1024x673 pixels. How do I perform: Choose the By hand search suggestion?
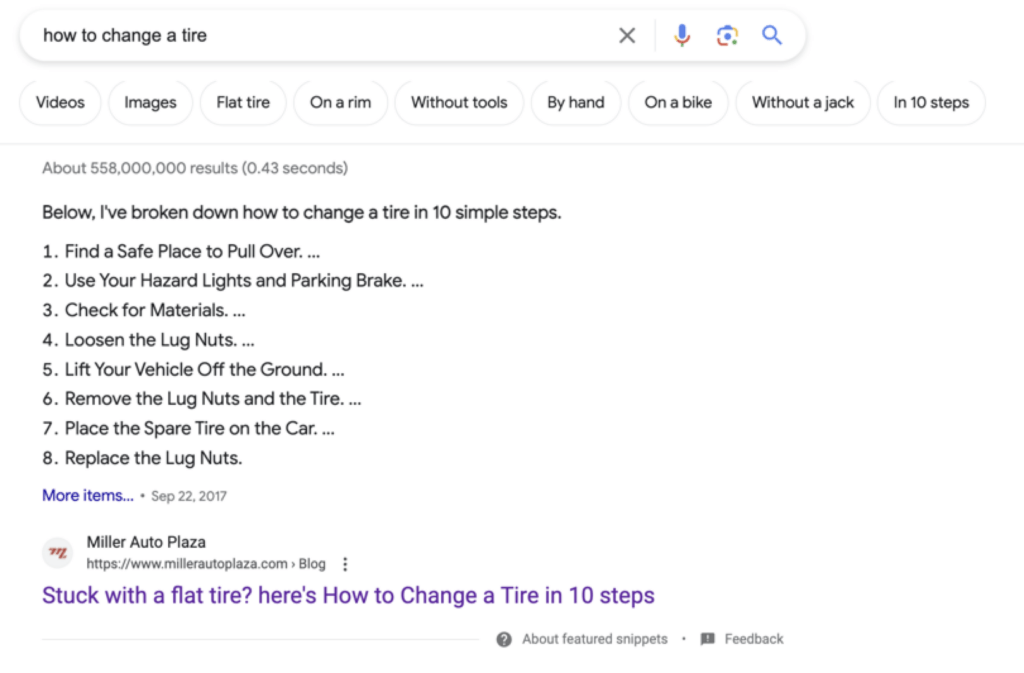tap(576, 102)
